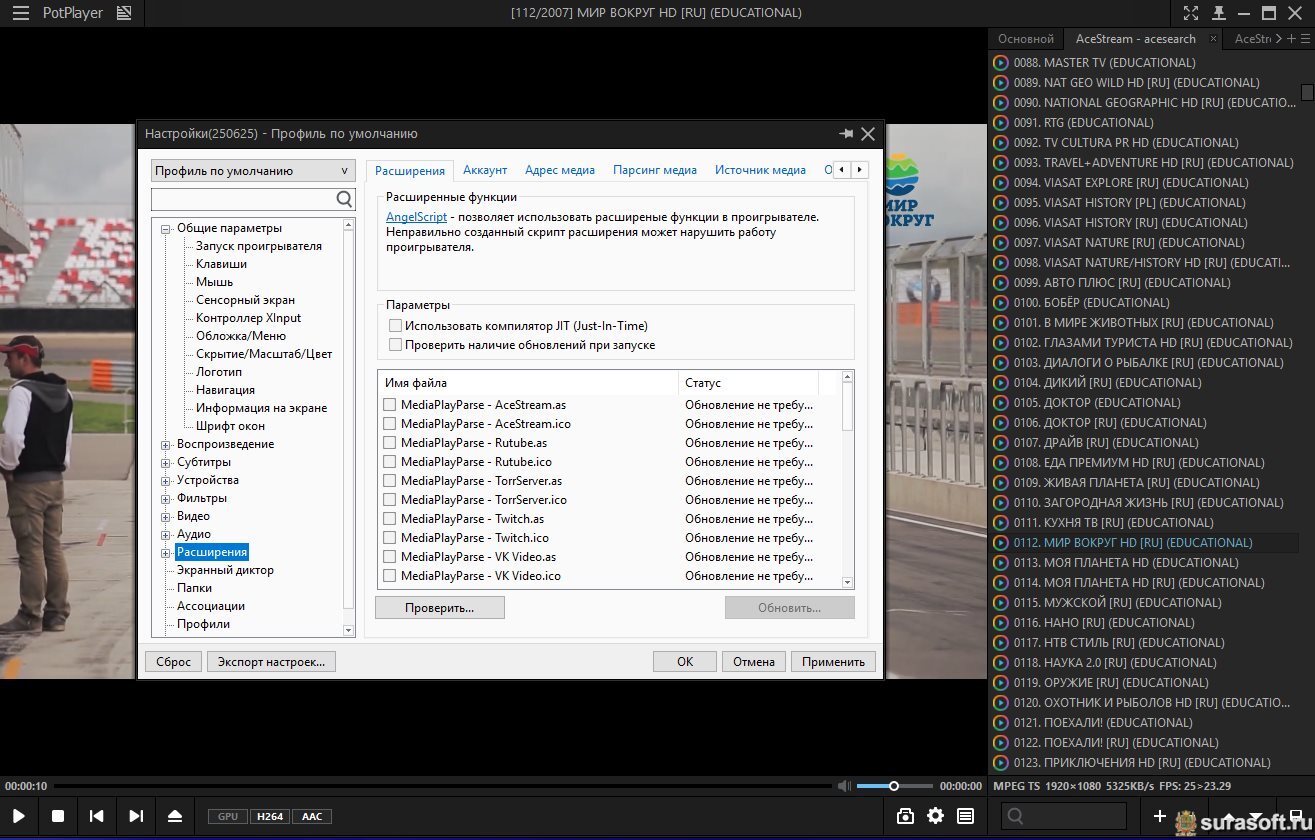Screen dimensions: 1315x840
Task: Adjust the volume slider
Action: (x=894, y=786)
